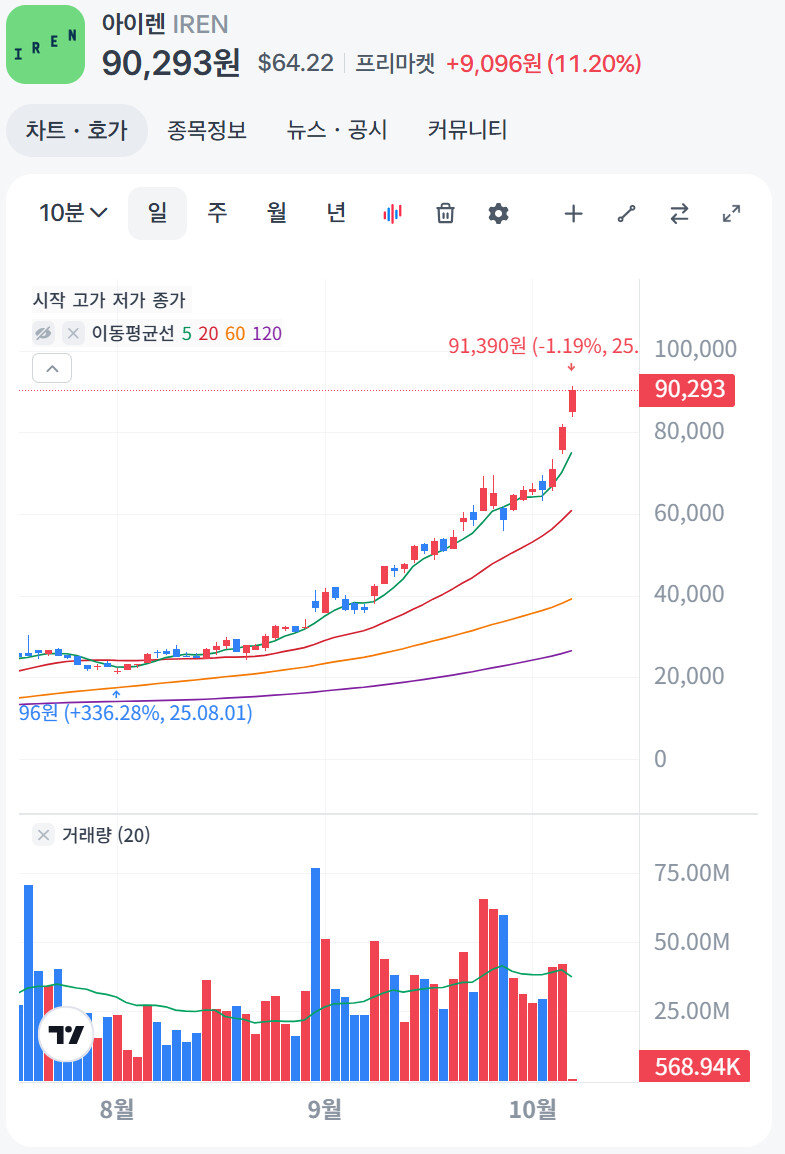Select the 주 weekly period button
This screenshot has height=1154, width=785.
click(217, 213)
